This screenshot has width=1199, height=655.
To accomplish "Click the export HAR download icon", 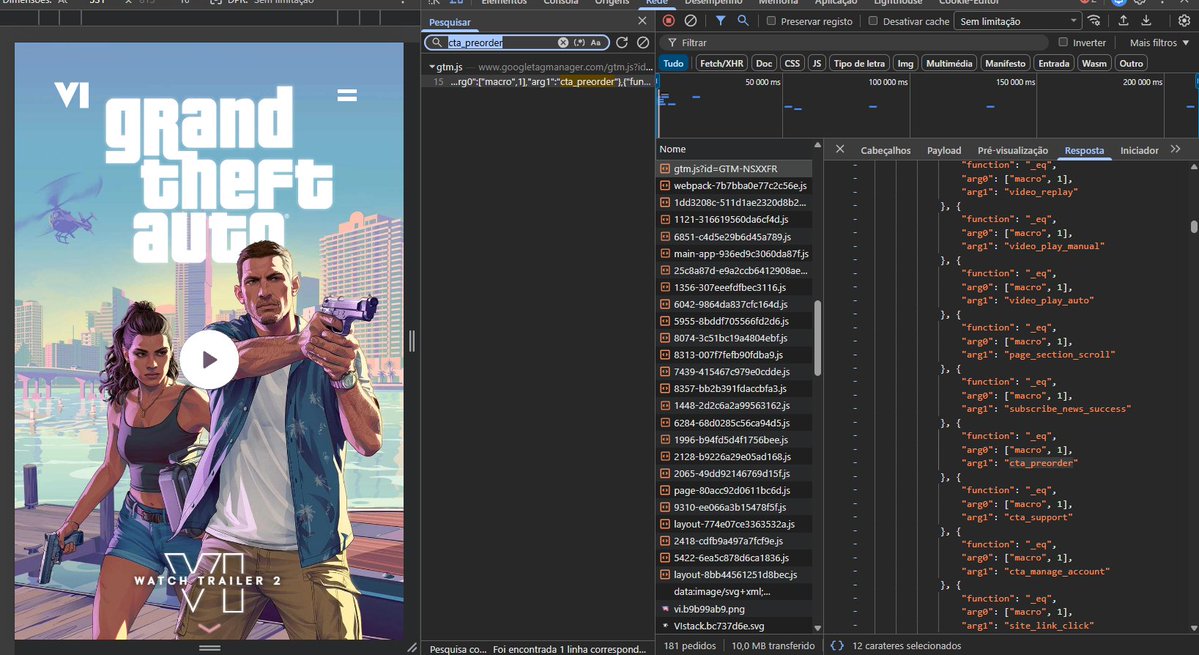I will point(1146,21).
